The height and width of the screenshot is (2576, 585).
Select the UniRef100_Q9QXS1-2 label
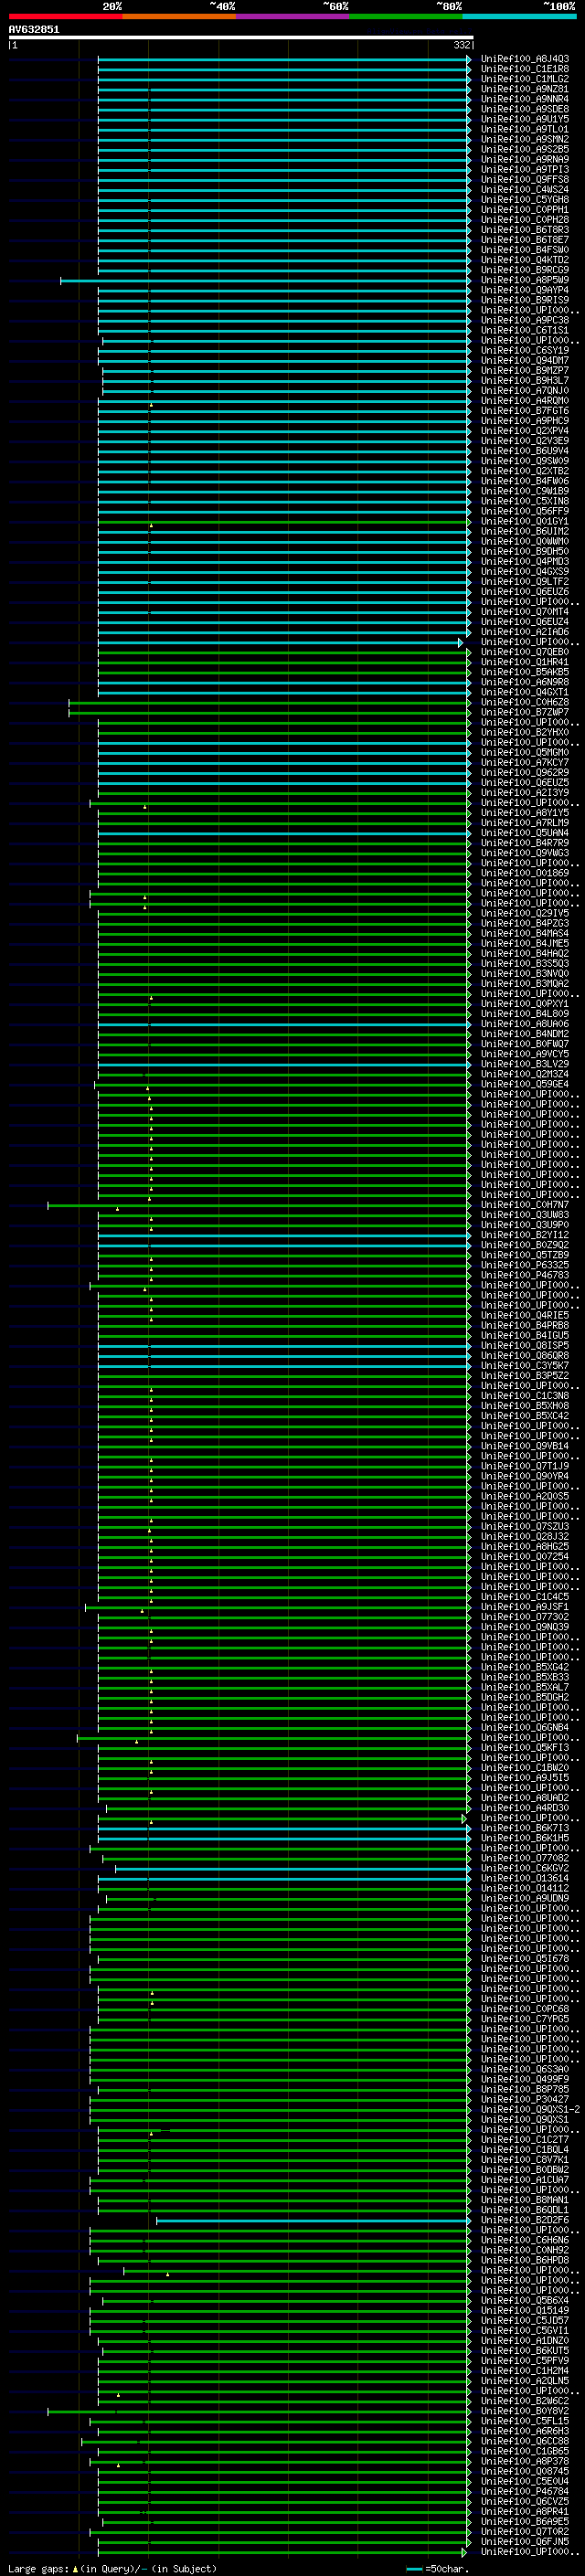pos(530,2110)
